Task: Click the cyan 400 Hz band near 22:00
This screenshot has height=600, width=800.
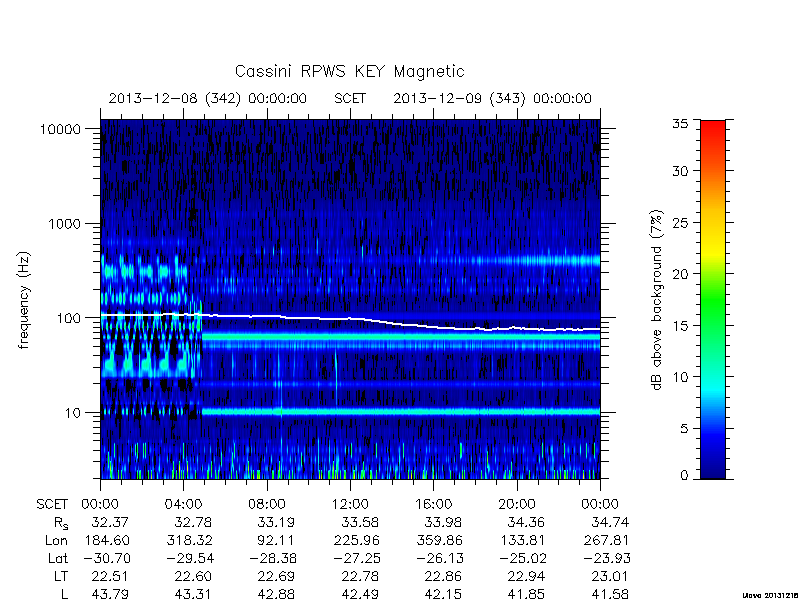Action: click(559, 260)
